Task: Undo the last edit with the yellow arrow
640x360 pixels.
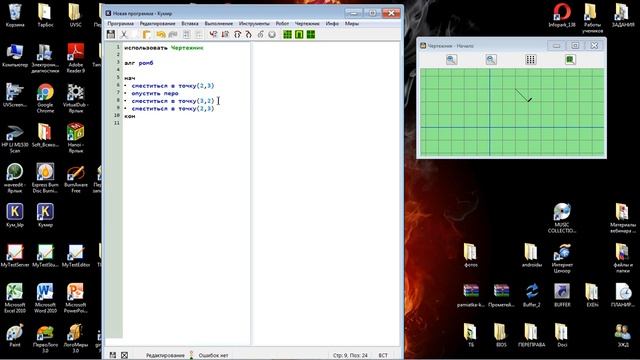Action: click(x=161, y=35)
